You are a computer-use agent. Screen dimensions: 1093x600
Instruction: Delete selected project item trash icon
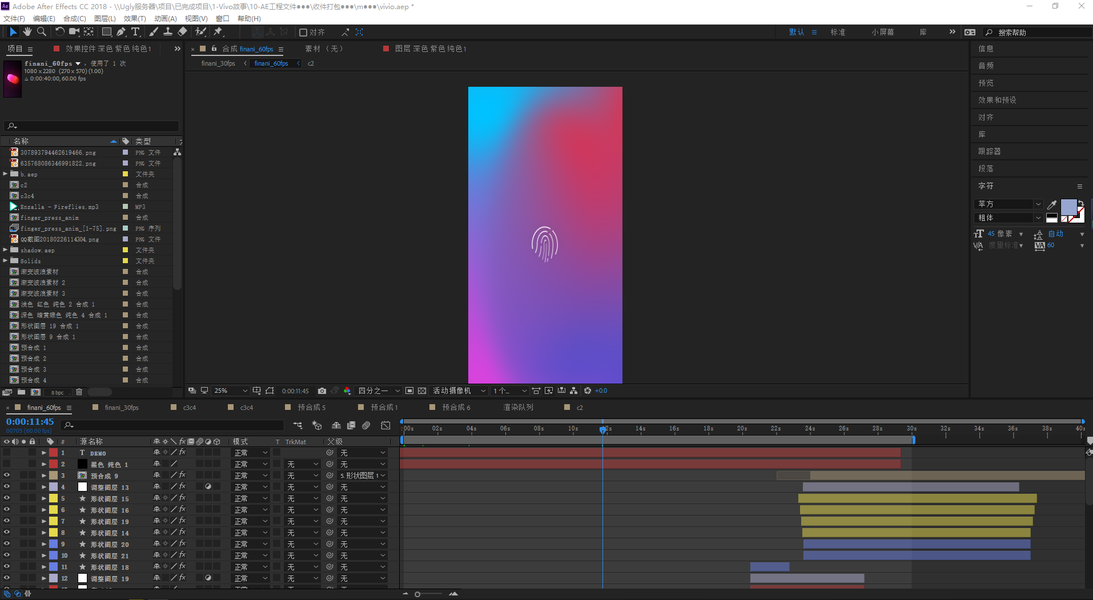pyautogui.click(x=79, y=392)
